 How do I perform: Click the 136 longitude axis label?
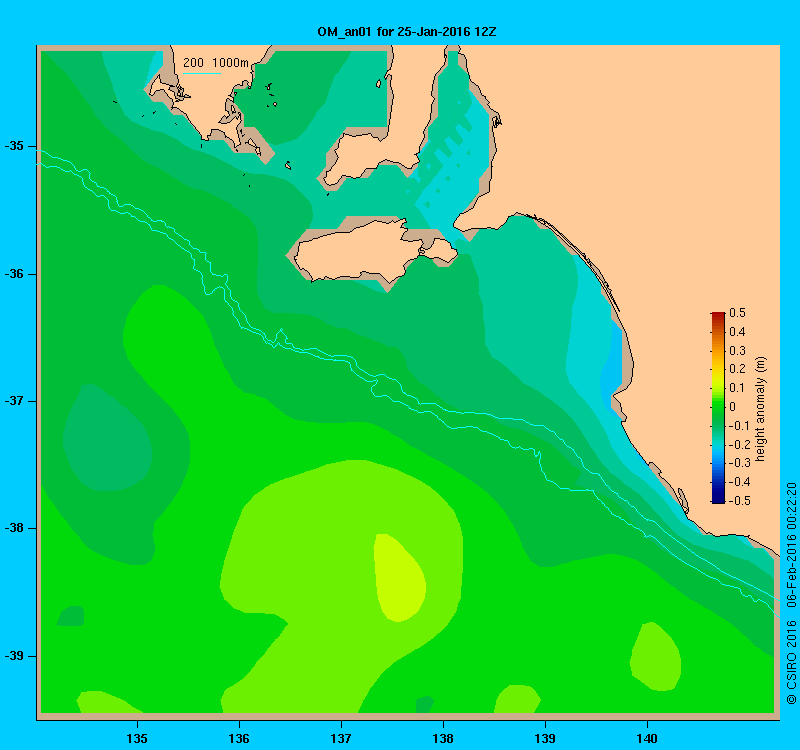click(239, 738)
